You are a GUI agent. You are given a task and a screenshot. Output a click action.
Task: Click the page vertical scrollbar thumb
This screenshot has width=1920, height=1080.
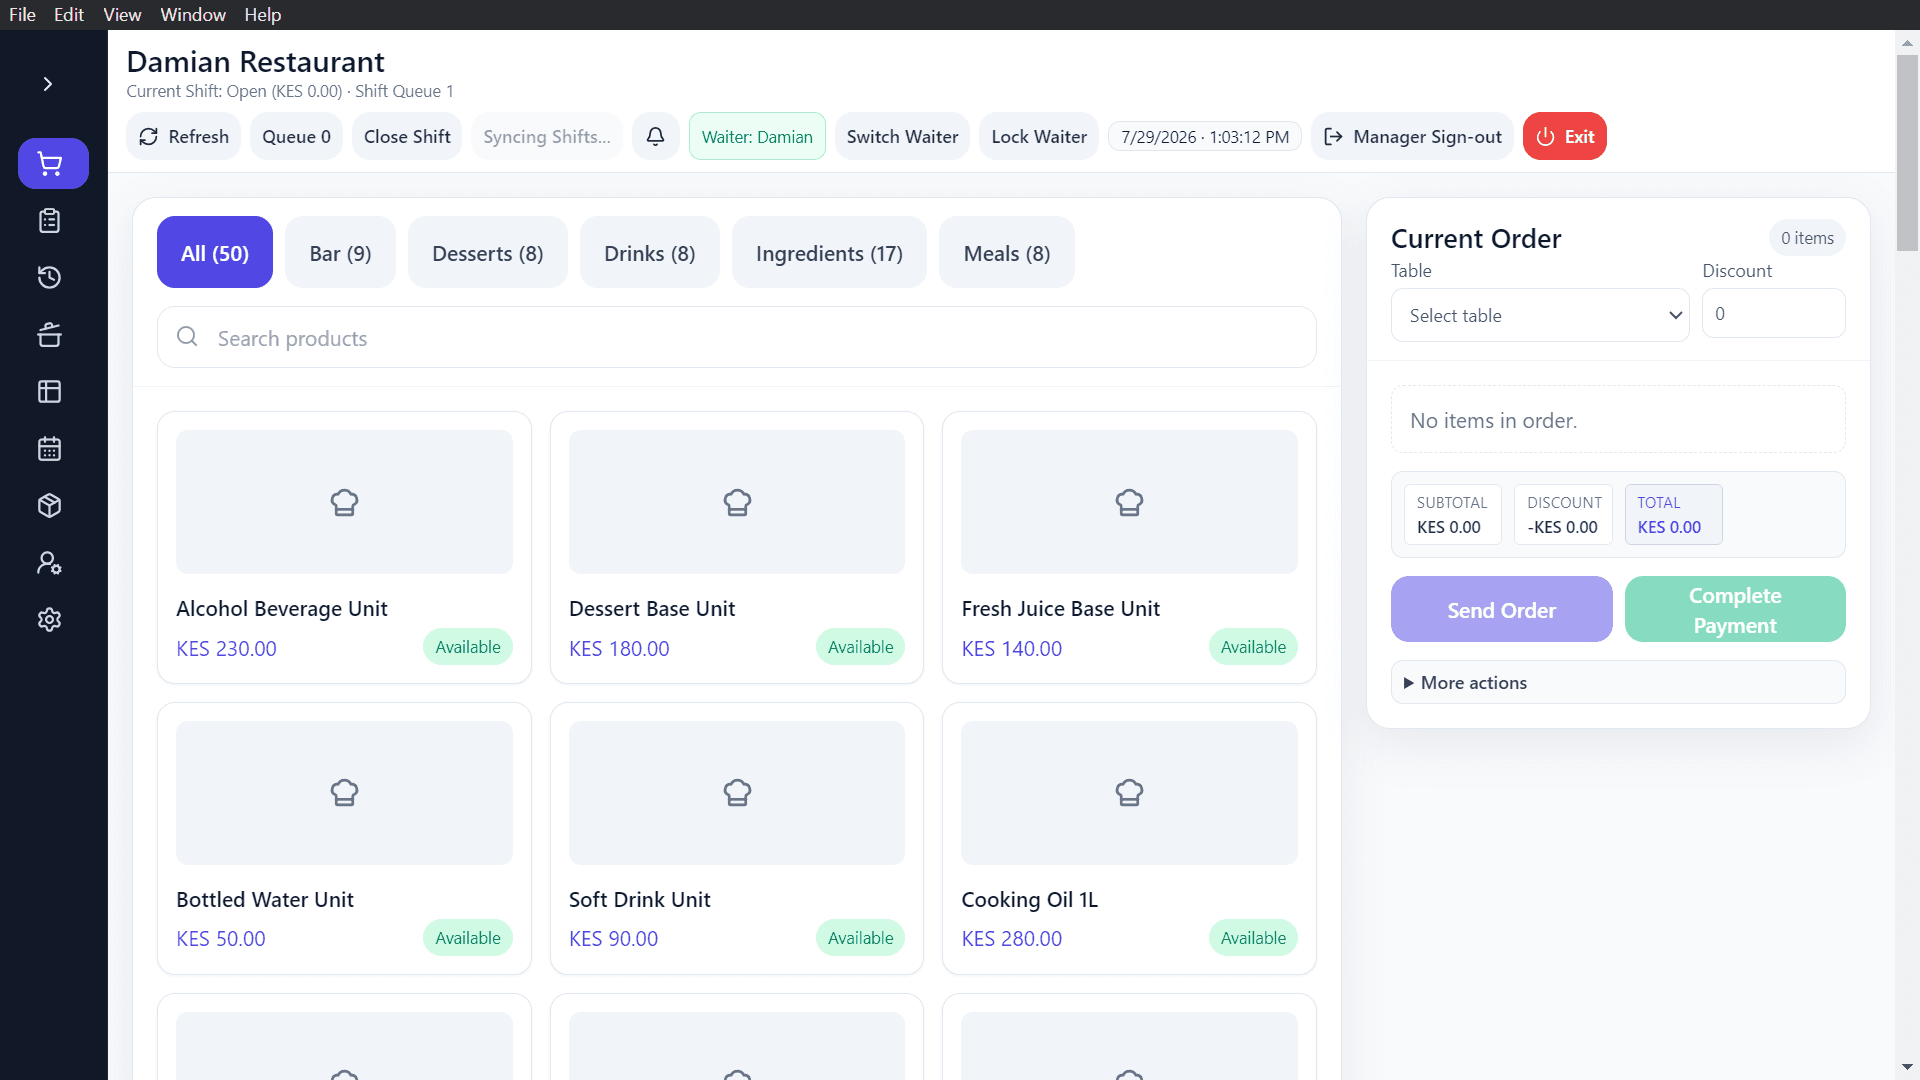click(1907, 152)
